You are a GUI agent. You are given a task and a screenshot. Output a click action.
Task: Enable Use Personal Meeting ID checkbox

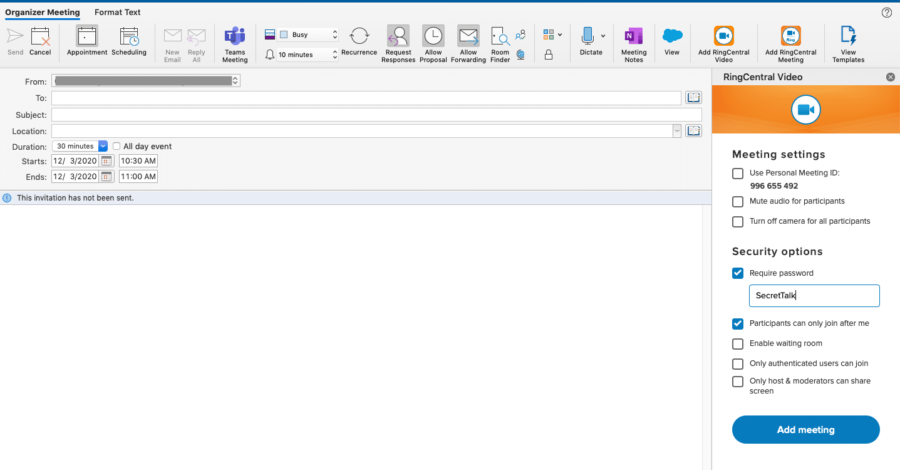pos(738,173)
